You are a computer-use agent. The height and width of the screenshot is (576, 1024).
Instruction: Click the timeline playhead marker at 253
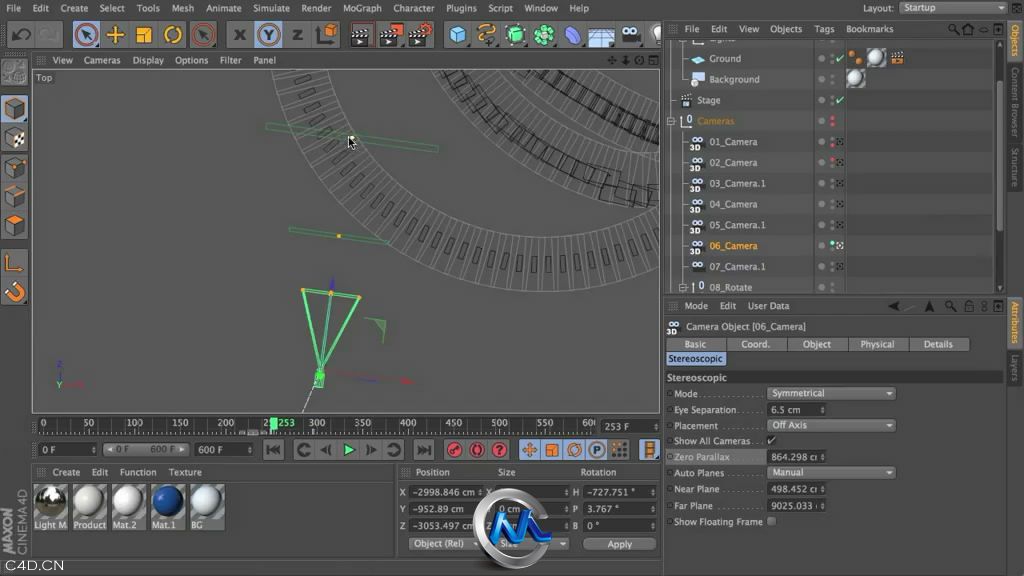click(274, 423)
